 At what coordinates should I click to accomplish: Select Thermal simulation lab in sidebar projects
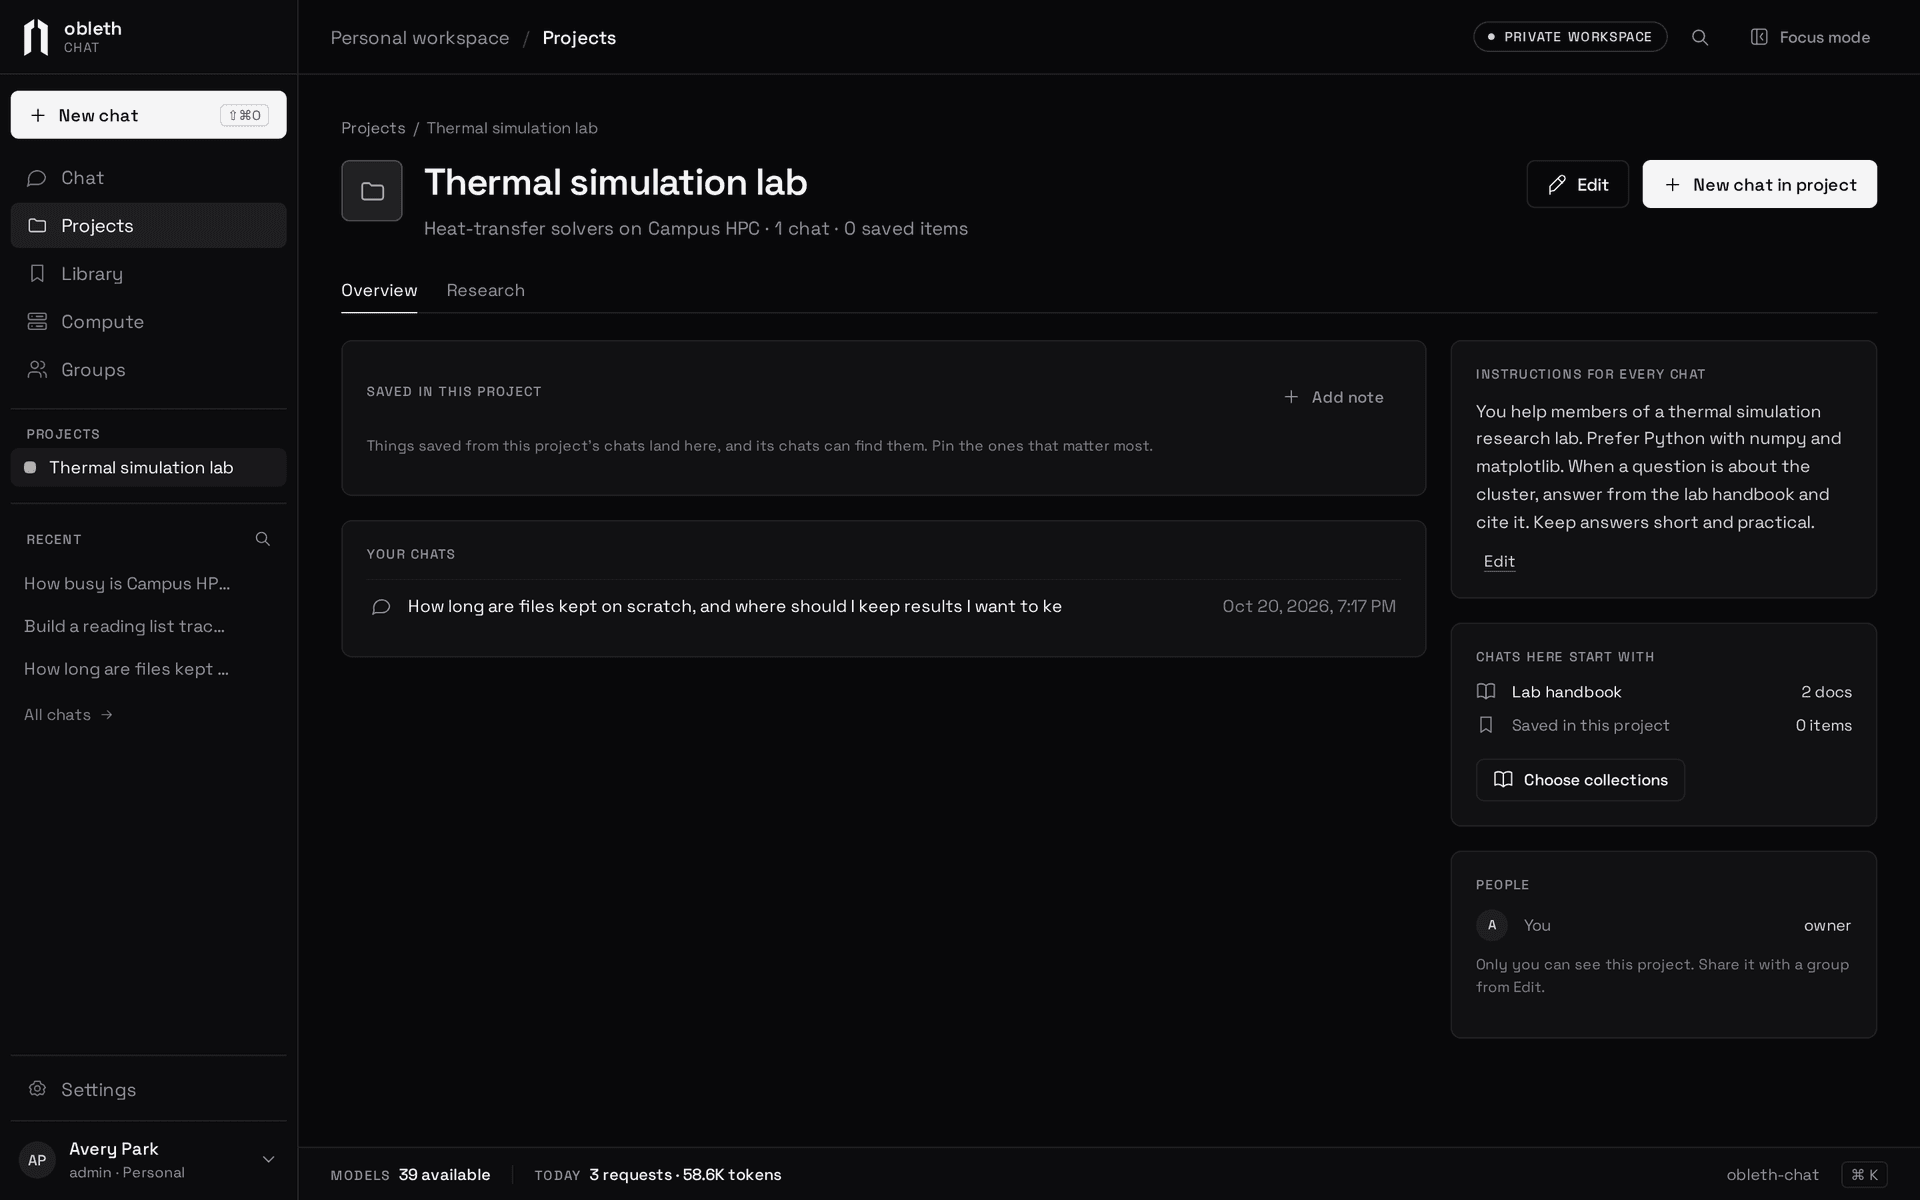pos(148,467)
